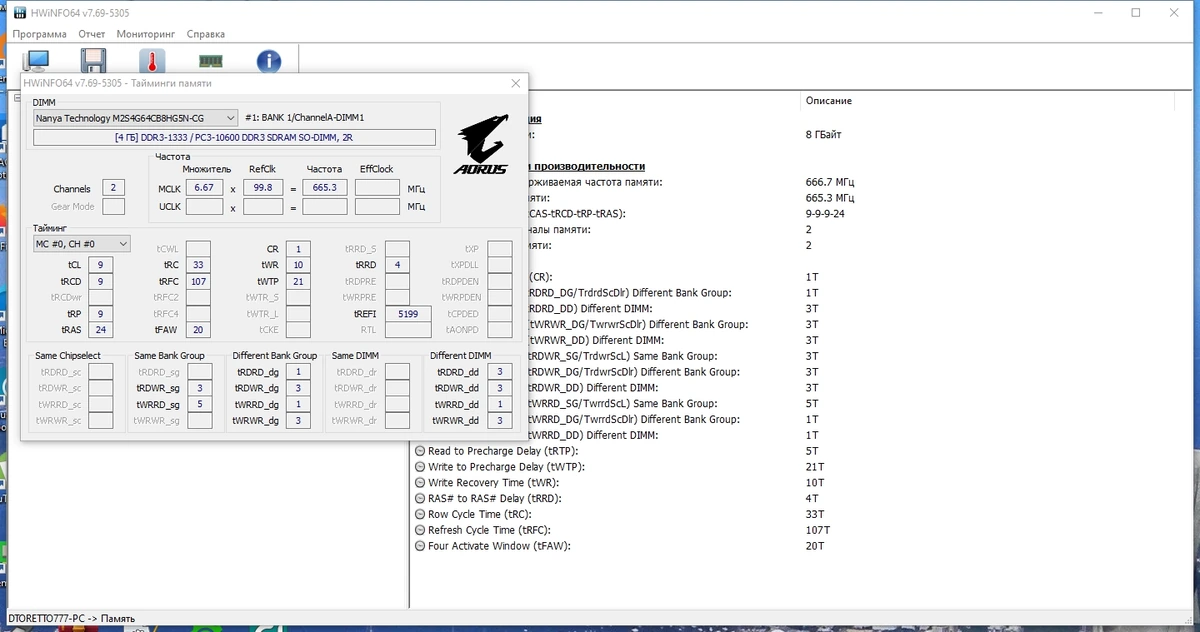This screenshot has height=632, width=1200.
Task: Click the memory module toolbar icon
Action: (x=210, y=62)
